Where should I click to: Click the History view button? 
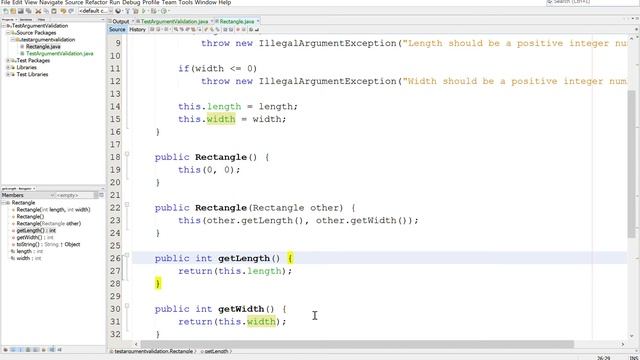138,29
